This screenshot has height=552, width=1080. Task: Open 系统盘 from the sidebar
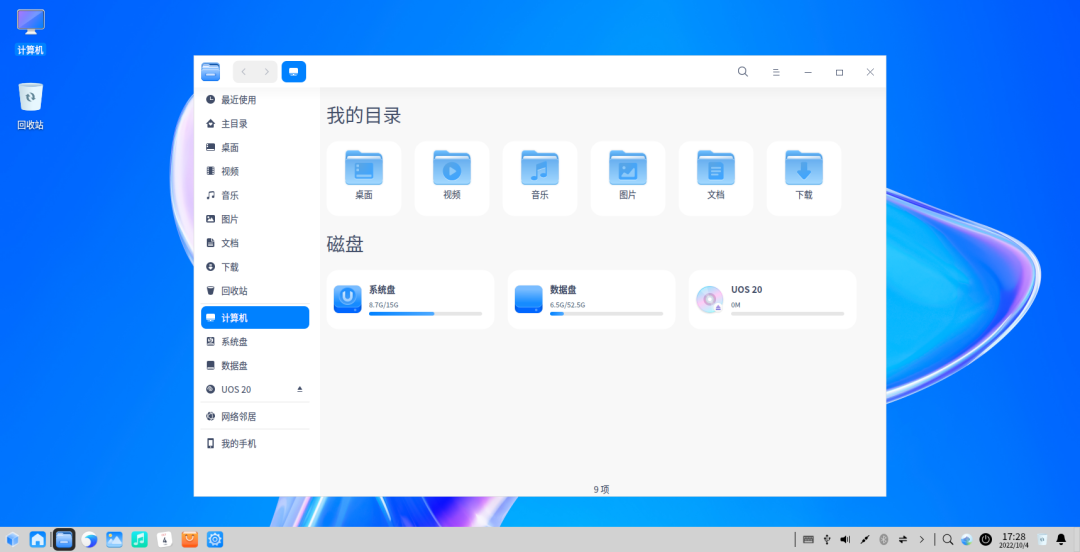[255, 342]
